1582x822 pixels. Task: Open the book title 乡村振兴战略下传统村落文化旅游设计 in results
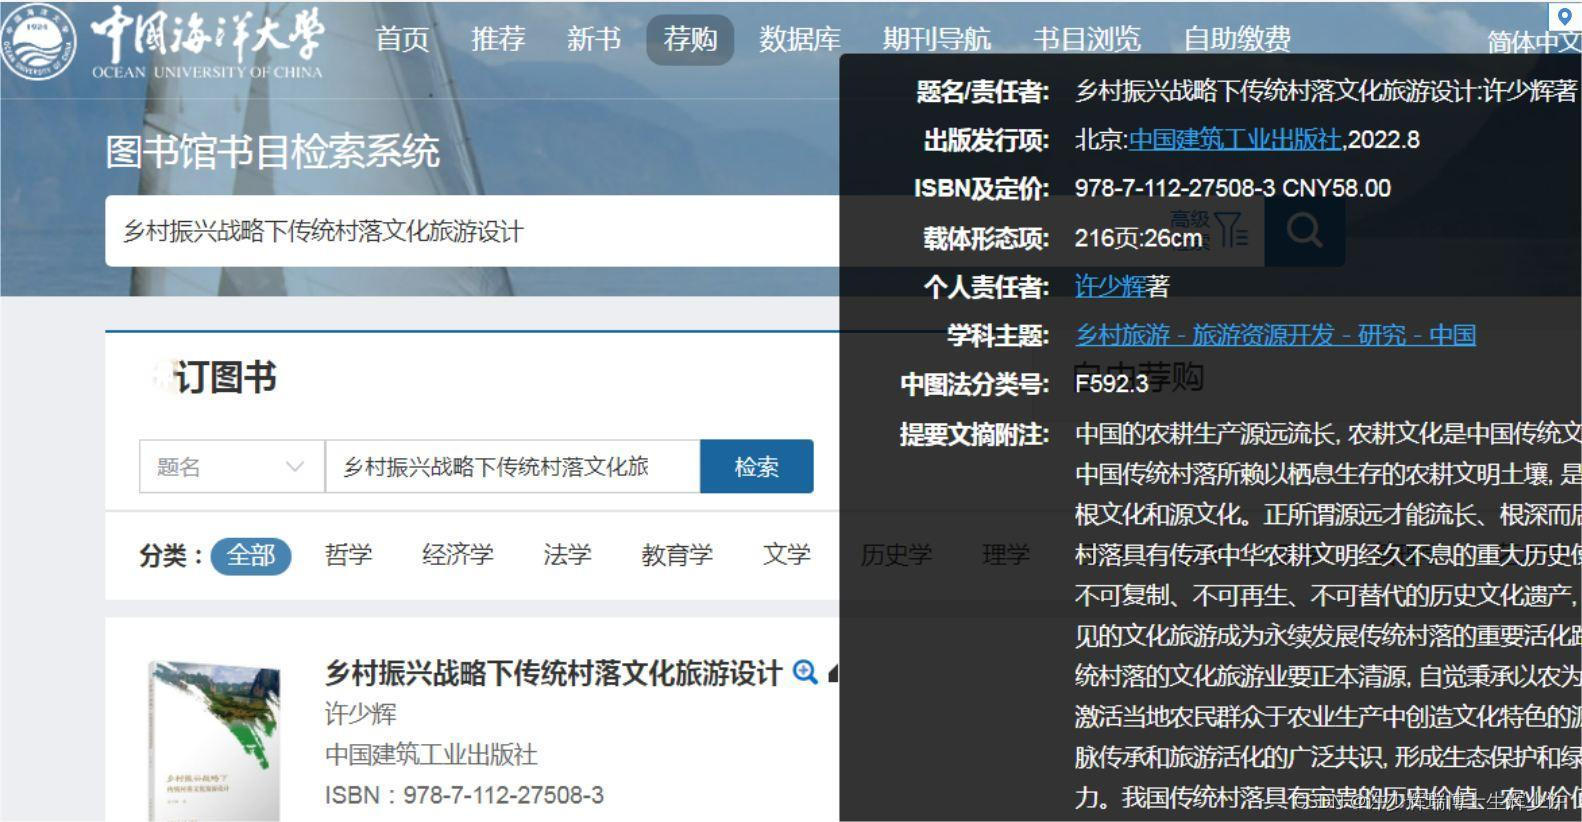click(x=553, y=673)
